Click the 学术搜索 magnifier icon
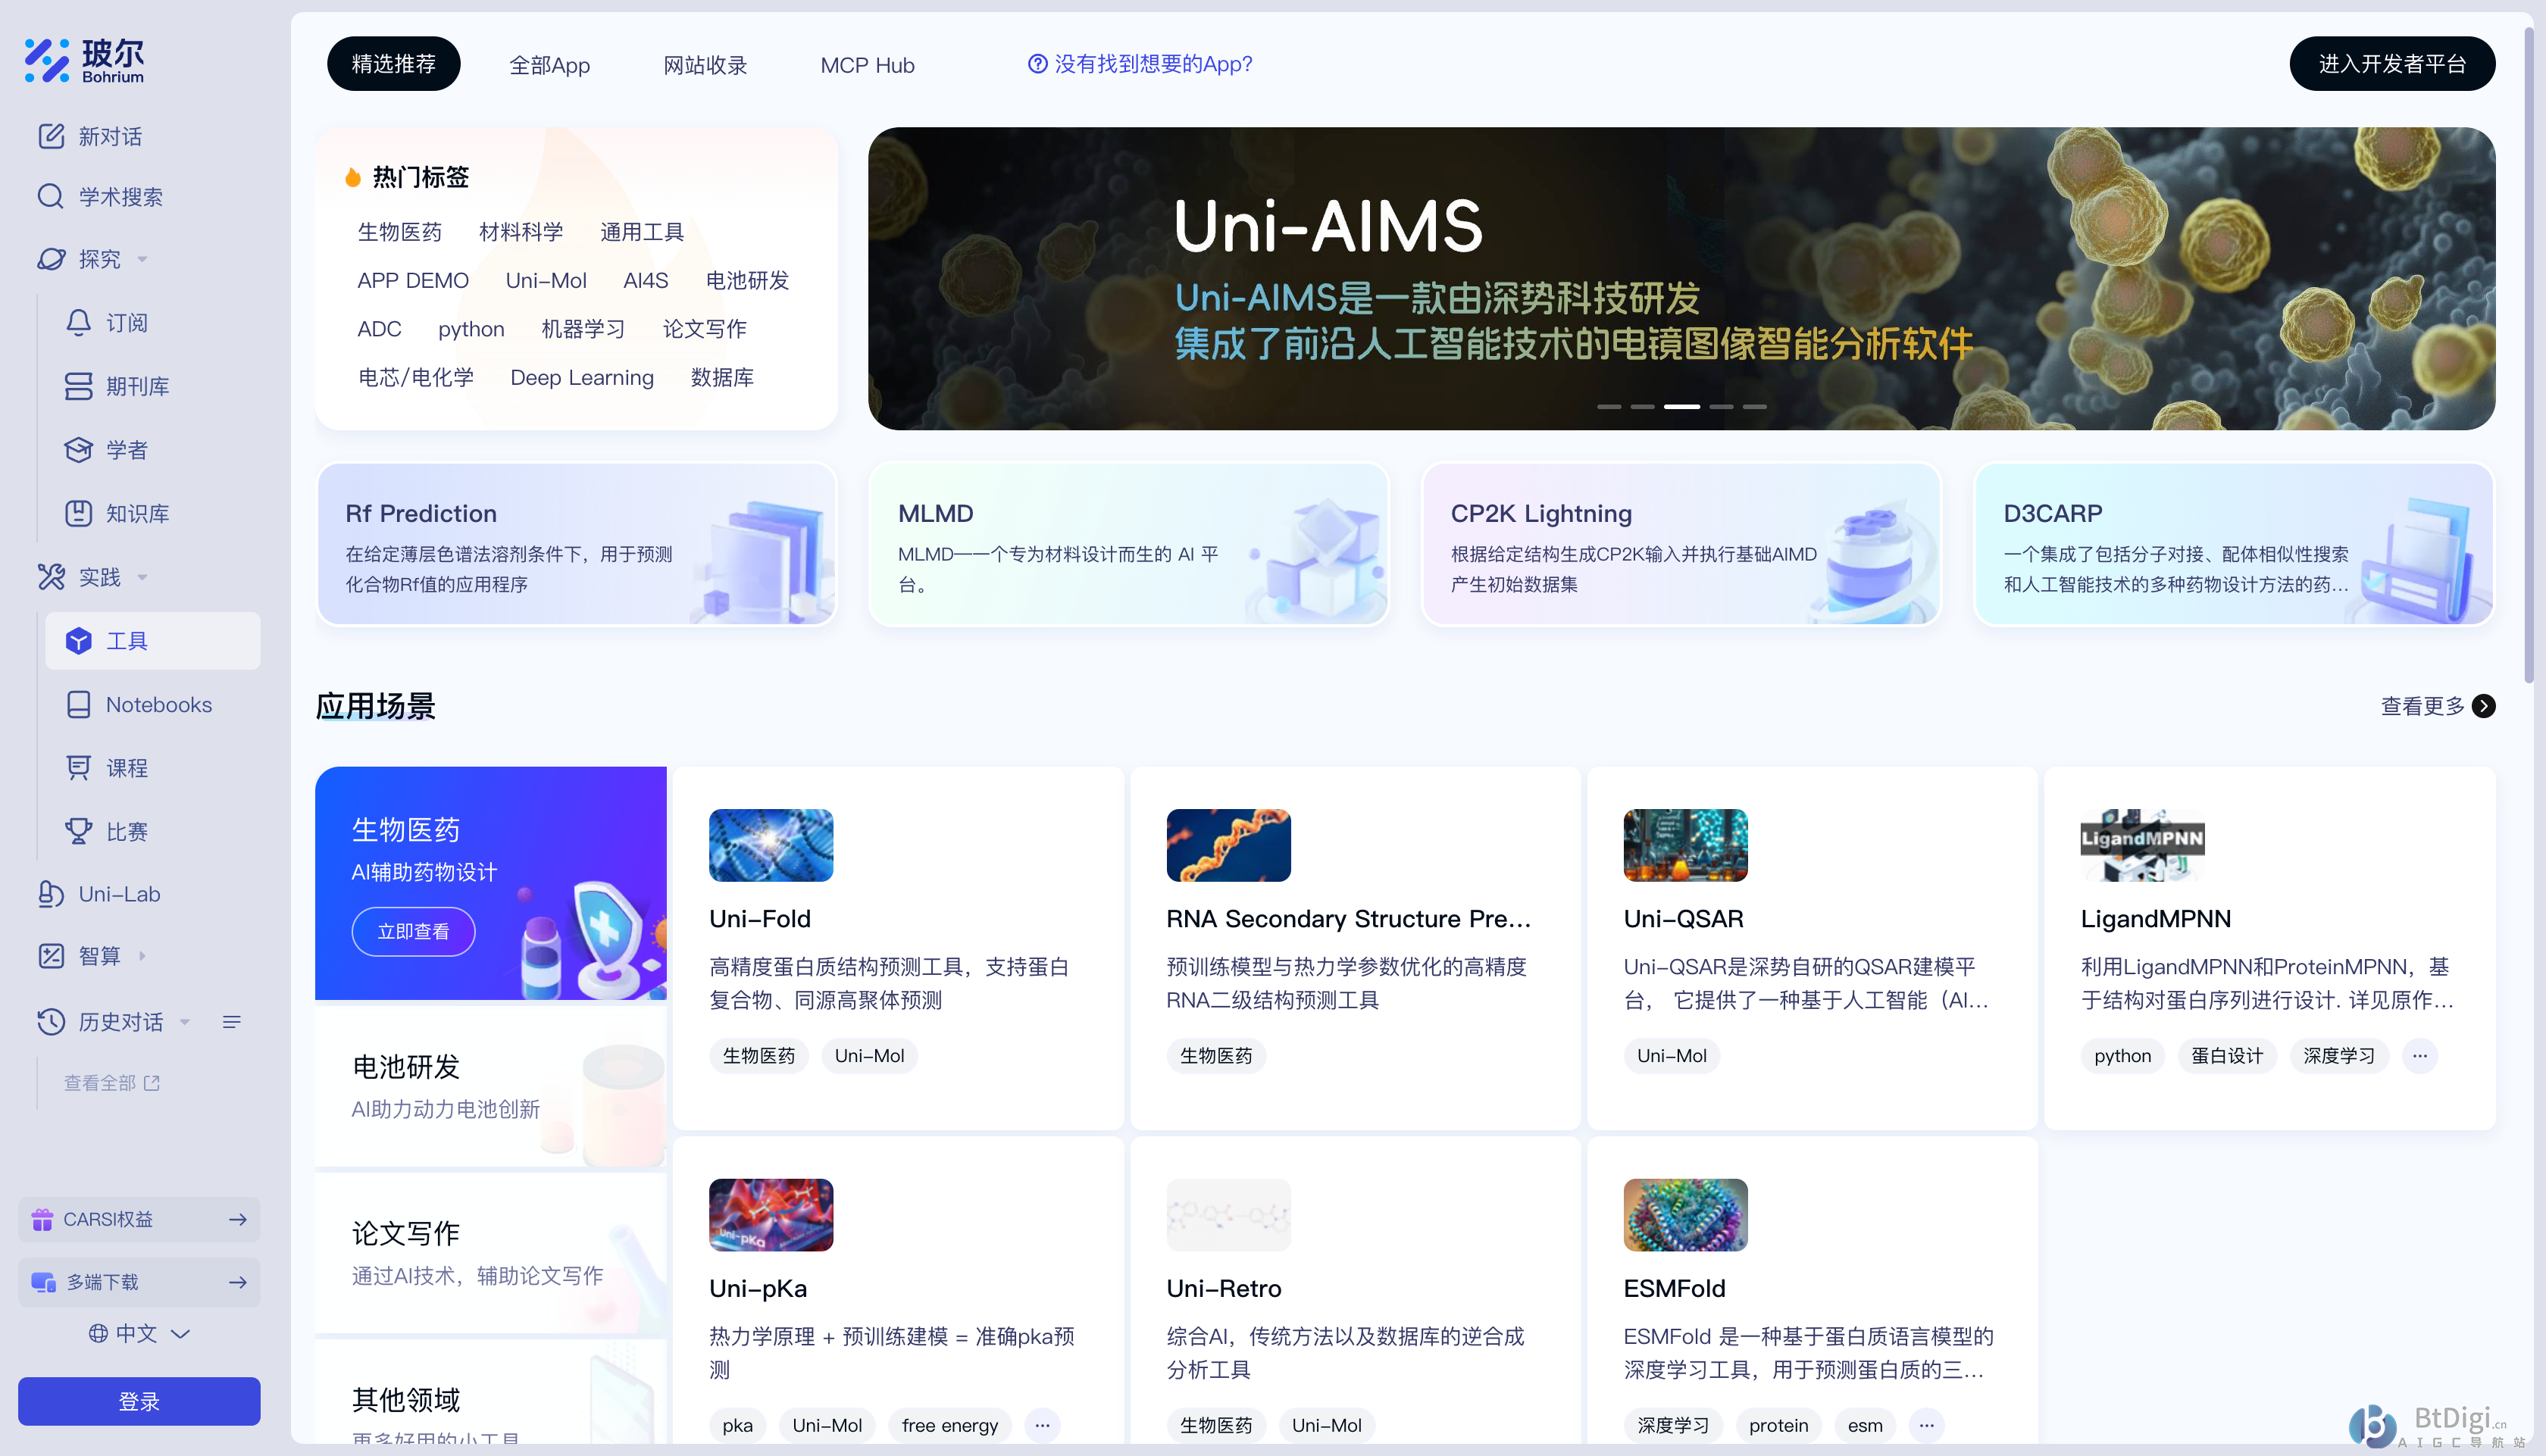Viewport: 2546px width, 1456px height. click(x=51, y=196)
